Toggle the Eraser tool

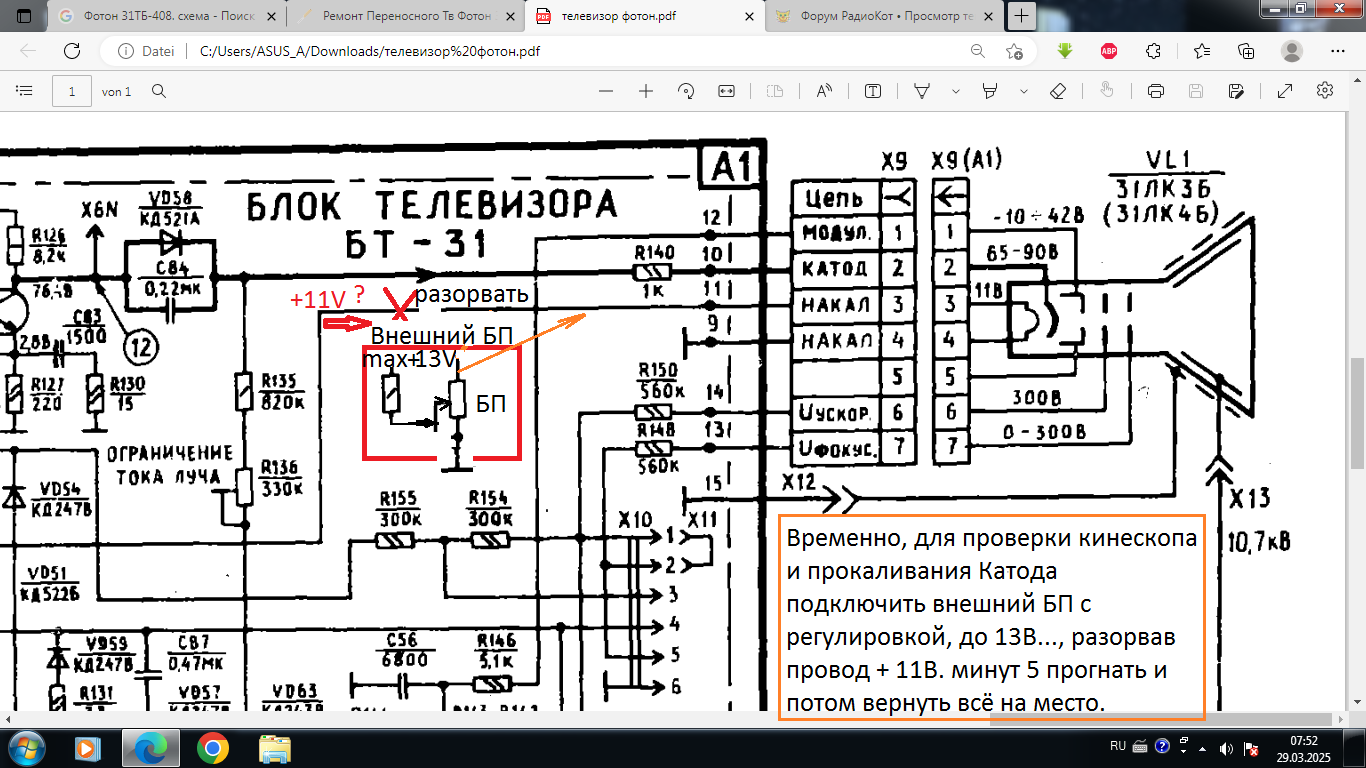(x=1059, y=91)
